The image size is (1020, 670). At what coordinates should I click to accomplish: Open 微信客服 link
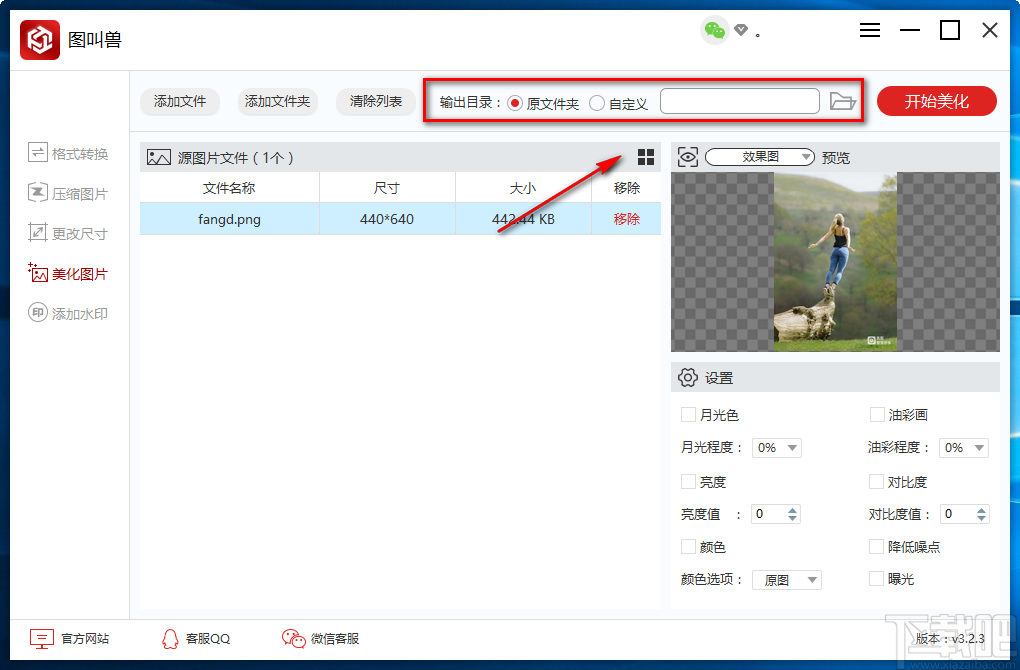click(x=335, y=639)
